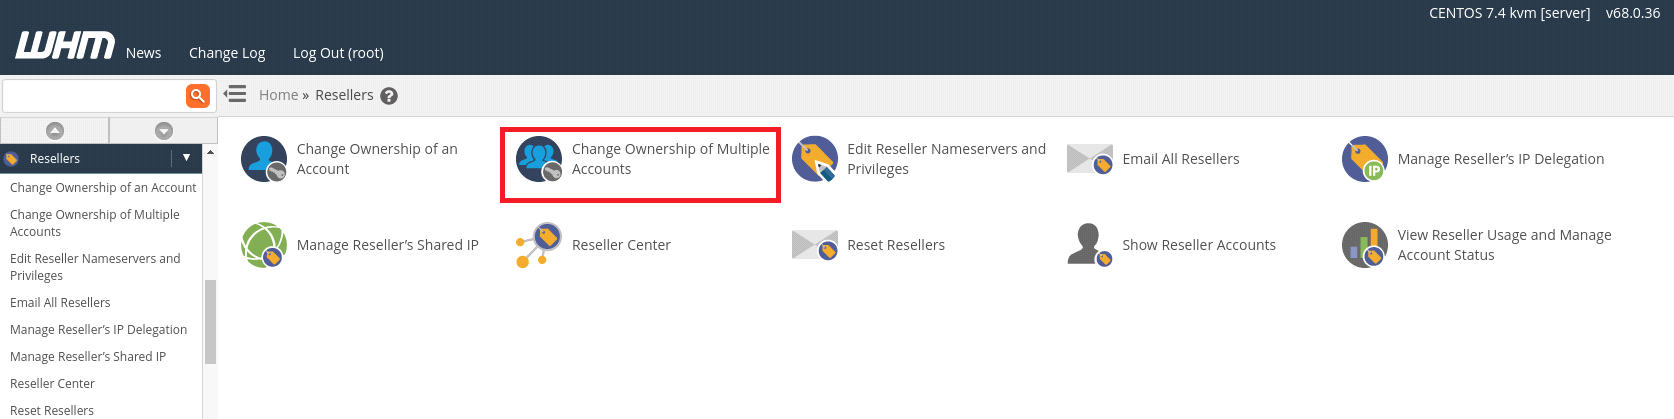
Task: Open Show Reseller Accounts text
Action: pyautogui.click(x=1199, y=245)
